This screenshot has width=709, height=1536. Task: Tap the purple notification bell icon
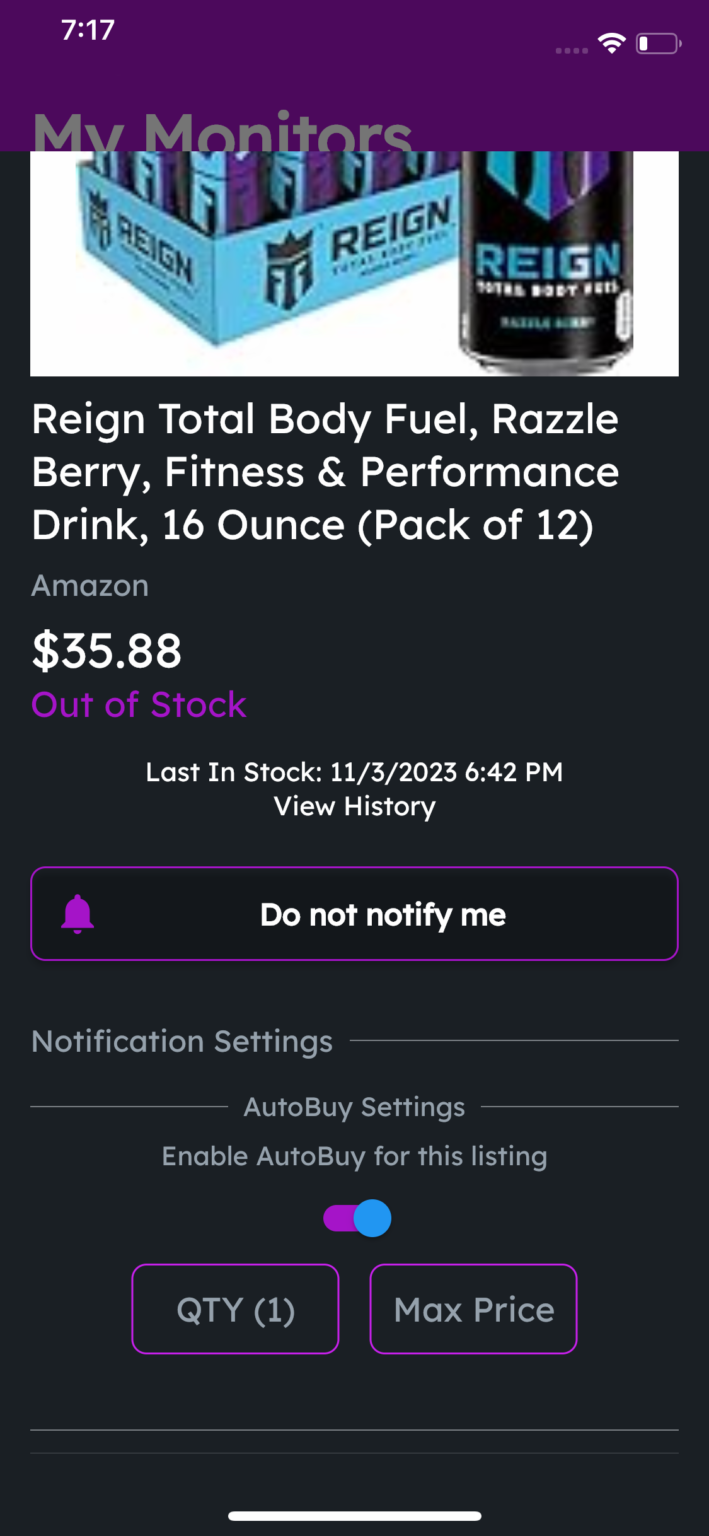[78, 913]
